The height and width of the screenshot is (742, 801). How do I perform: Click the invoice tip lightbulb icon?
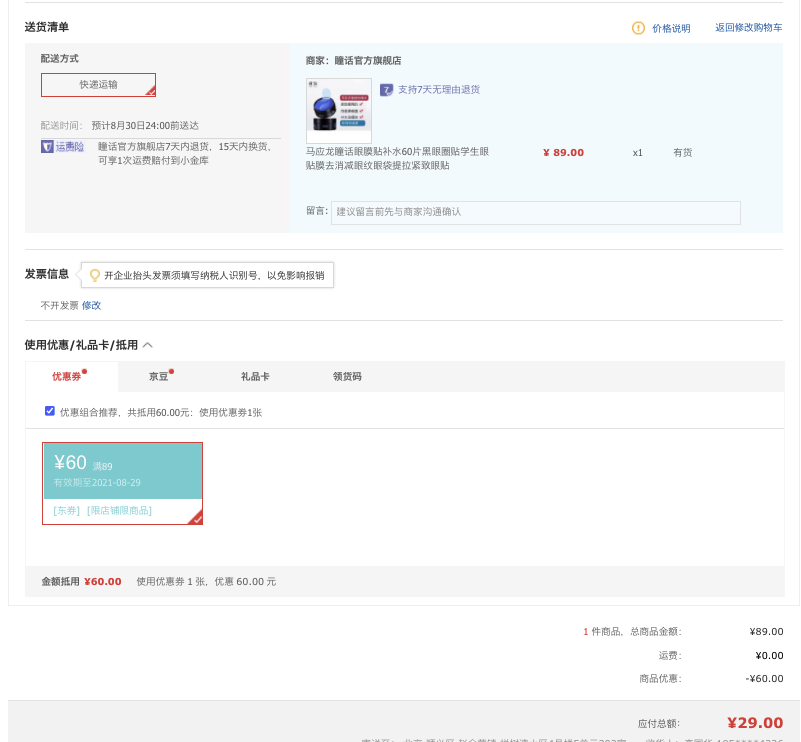[95, 276]
